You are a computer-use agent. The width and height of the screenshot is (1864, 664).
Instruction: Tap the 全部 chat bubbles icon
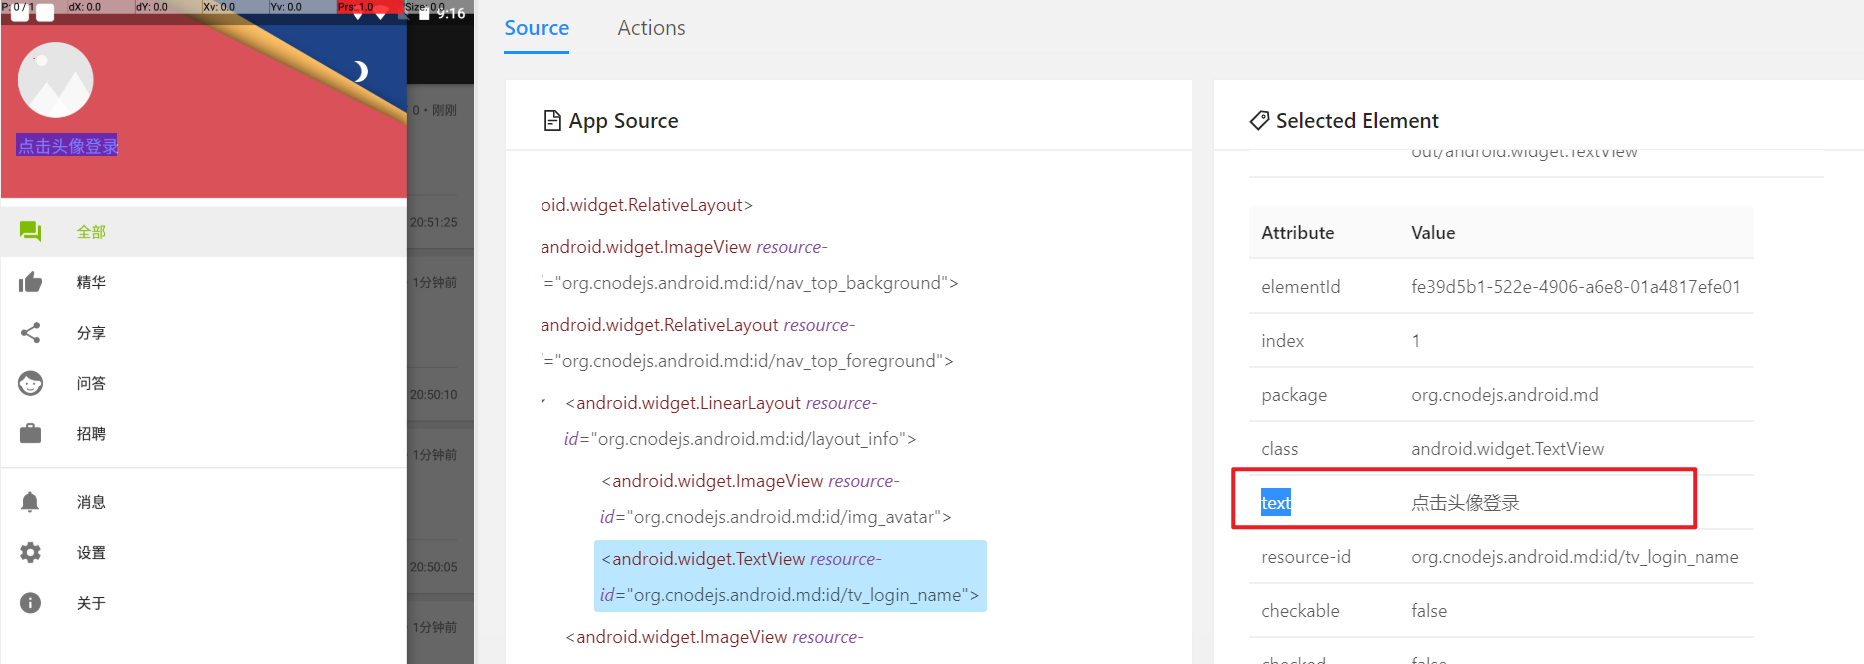pos(30,232)
